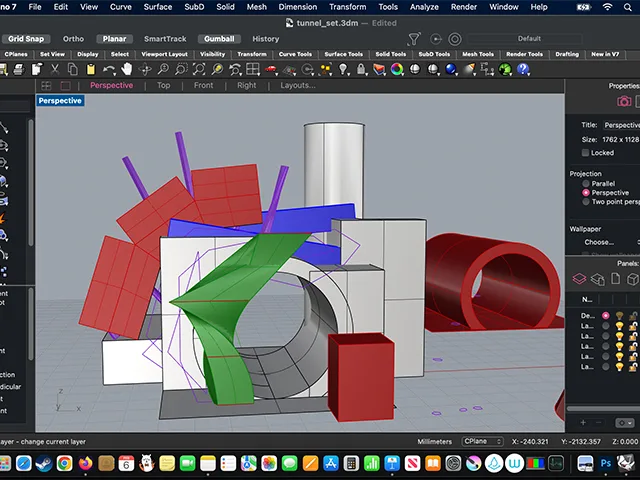Click the Print icon in the toolbar
Viewport: 640px width, 480px height.
(x=19, y=69)
